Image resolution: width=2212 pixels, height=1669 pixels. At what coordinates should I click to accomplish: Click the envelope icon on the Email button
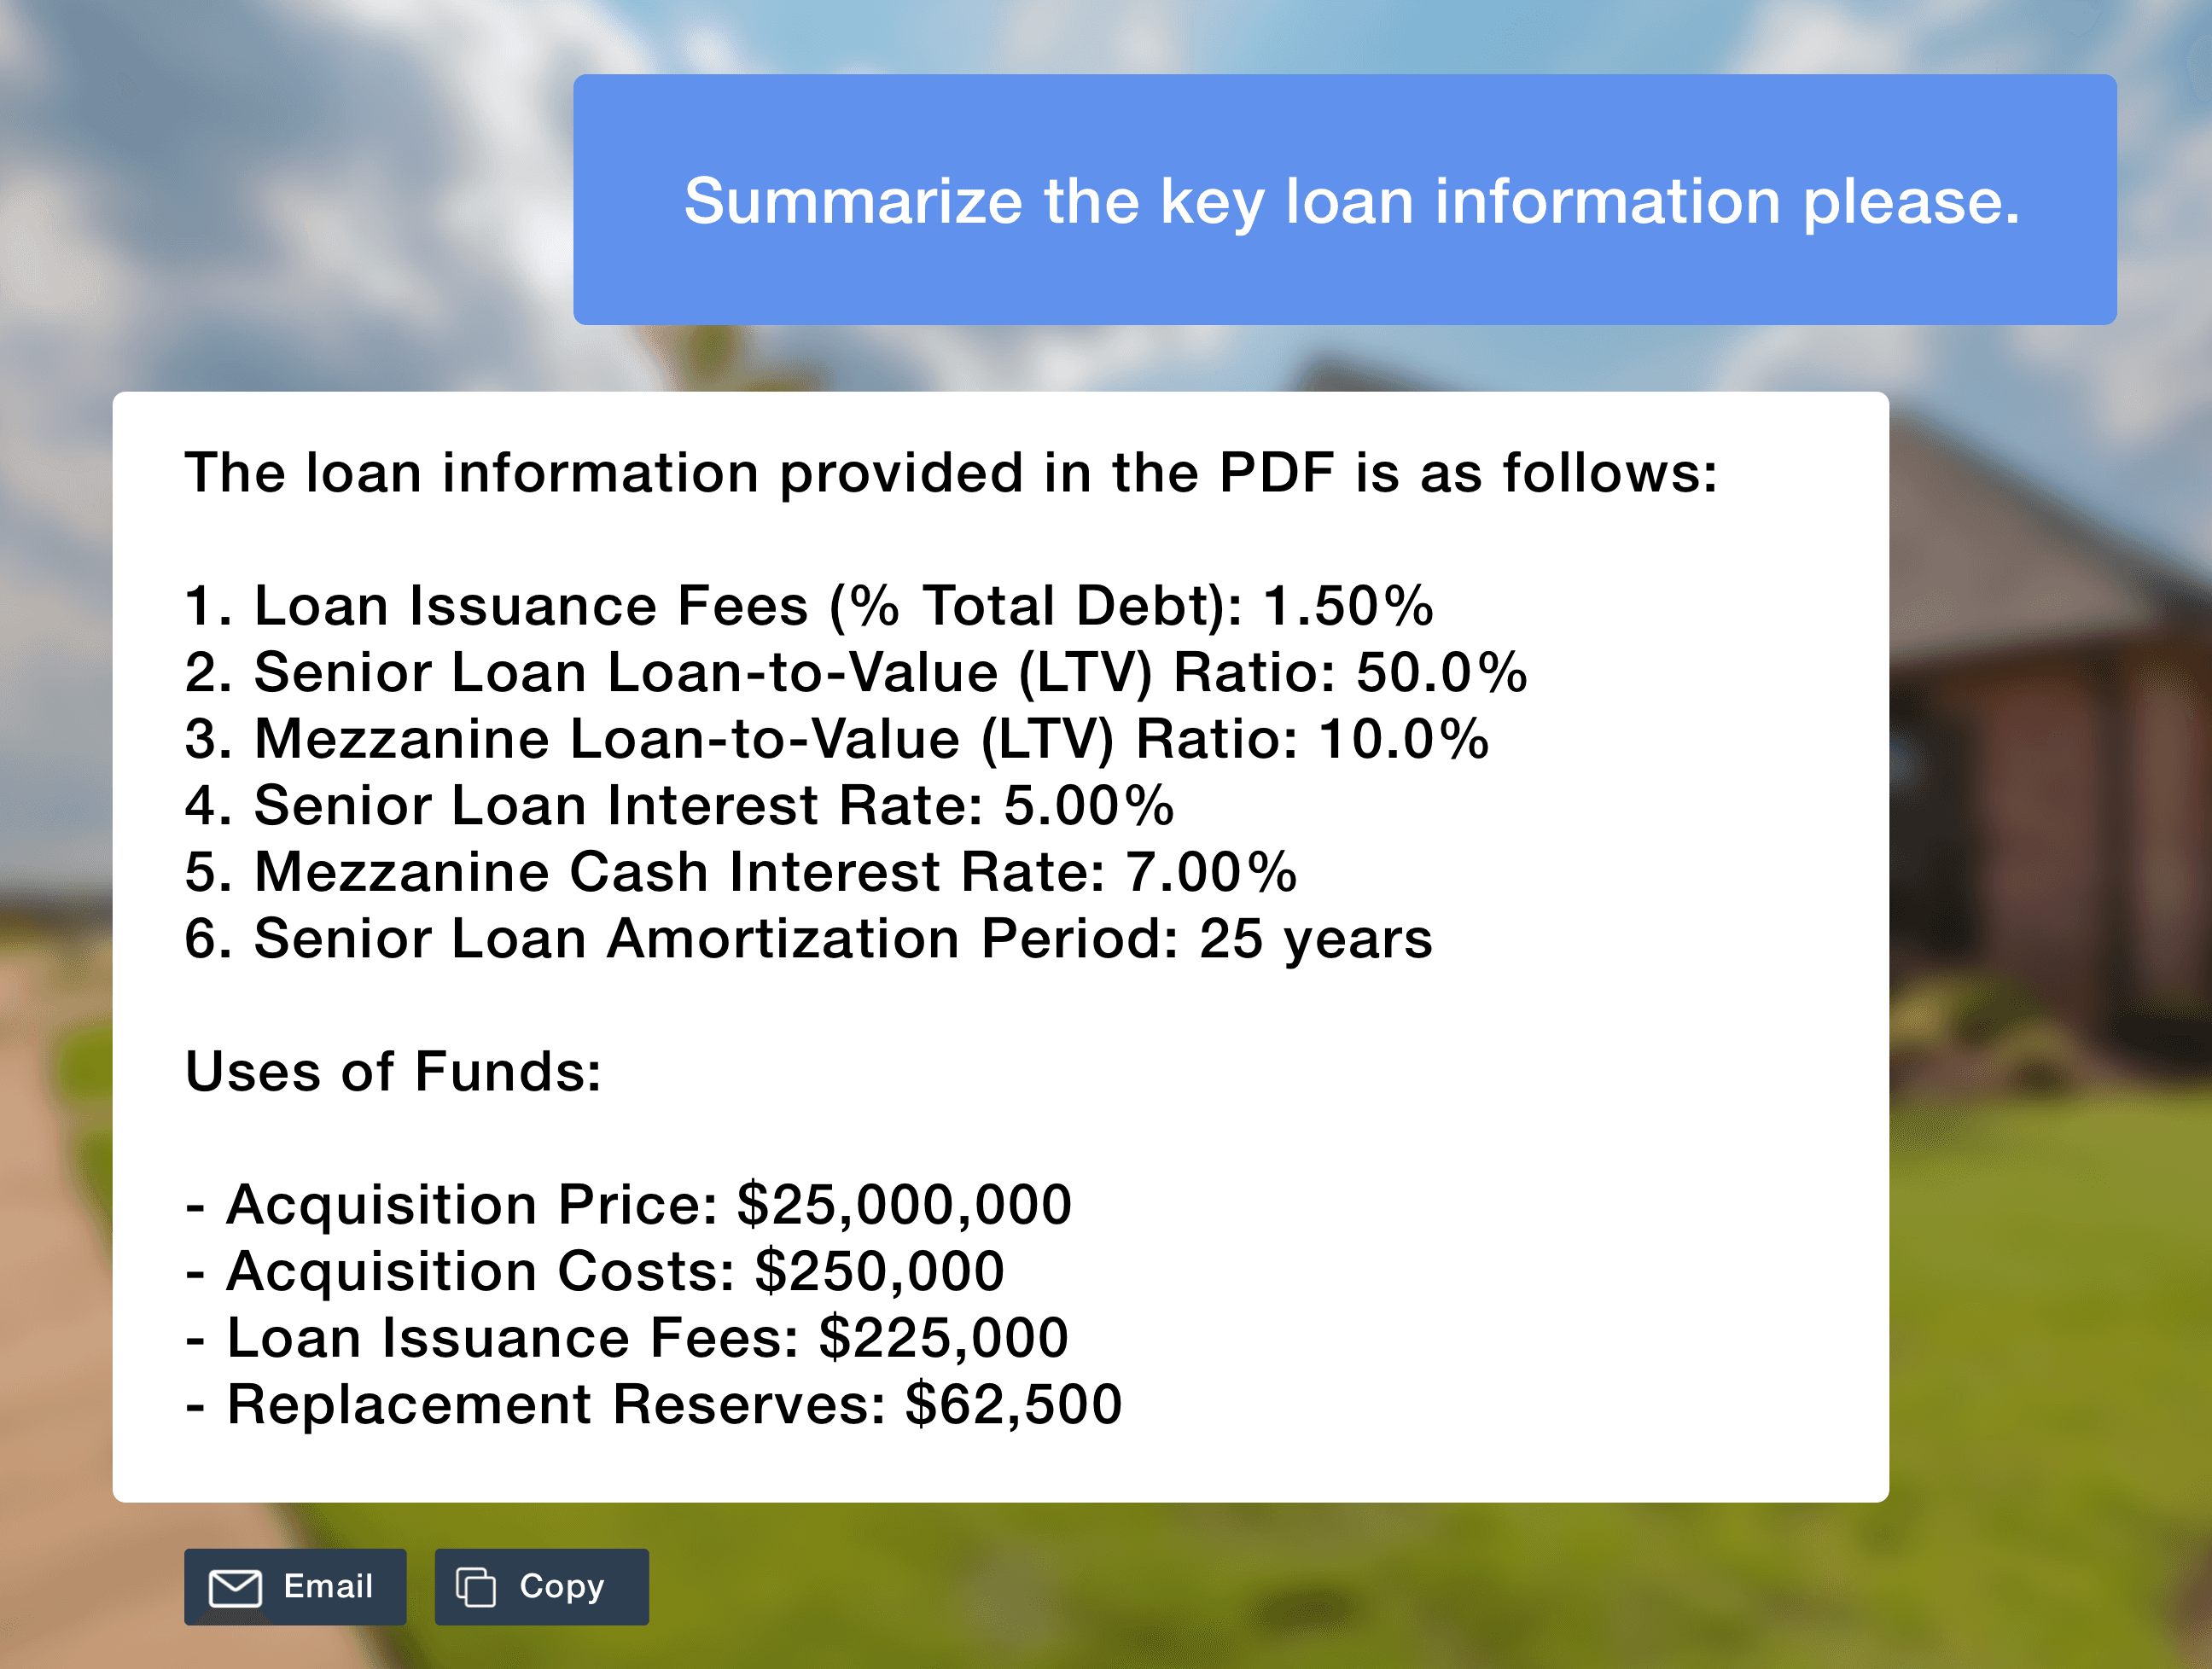pyautogui.click(x=235, y=1587)
